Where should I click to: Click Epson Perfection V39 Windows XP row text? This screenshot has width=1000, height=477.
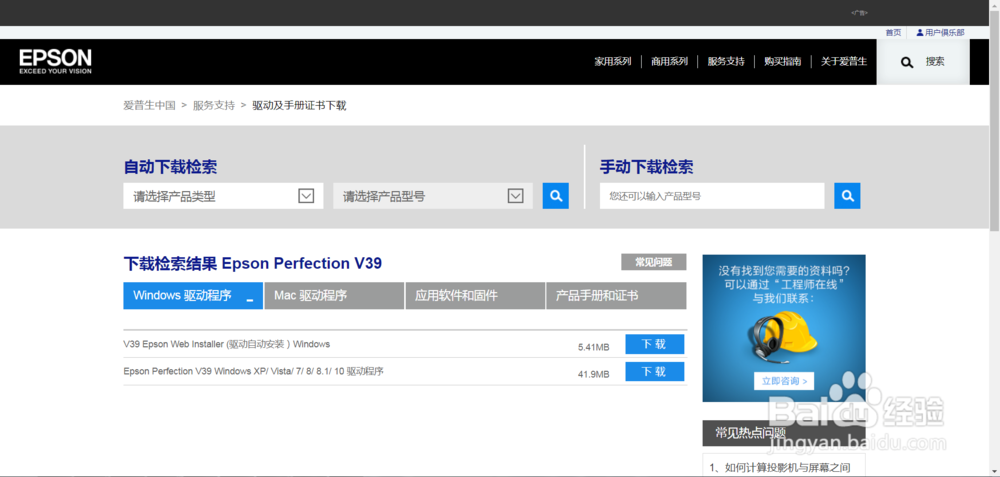pos(253,371)
